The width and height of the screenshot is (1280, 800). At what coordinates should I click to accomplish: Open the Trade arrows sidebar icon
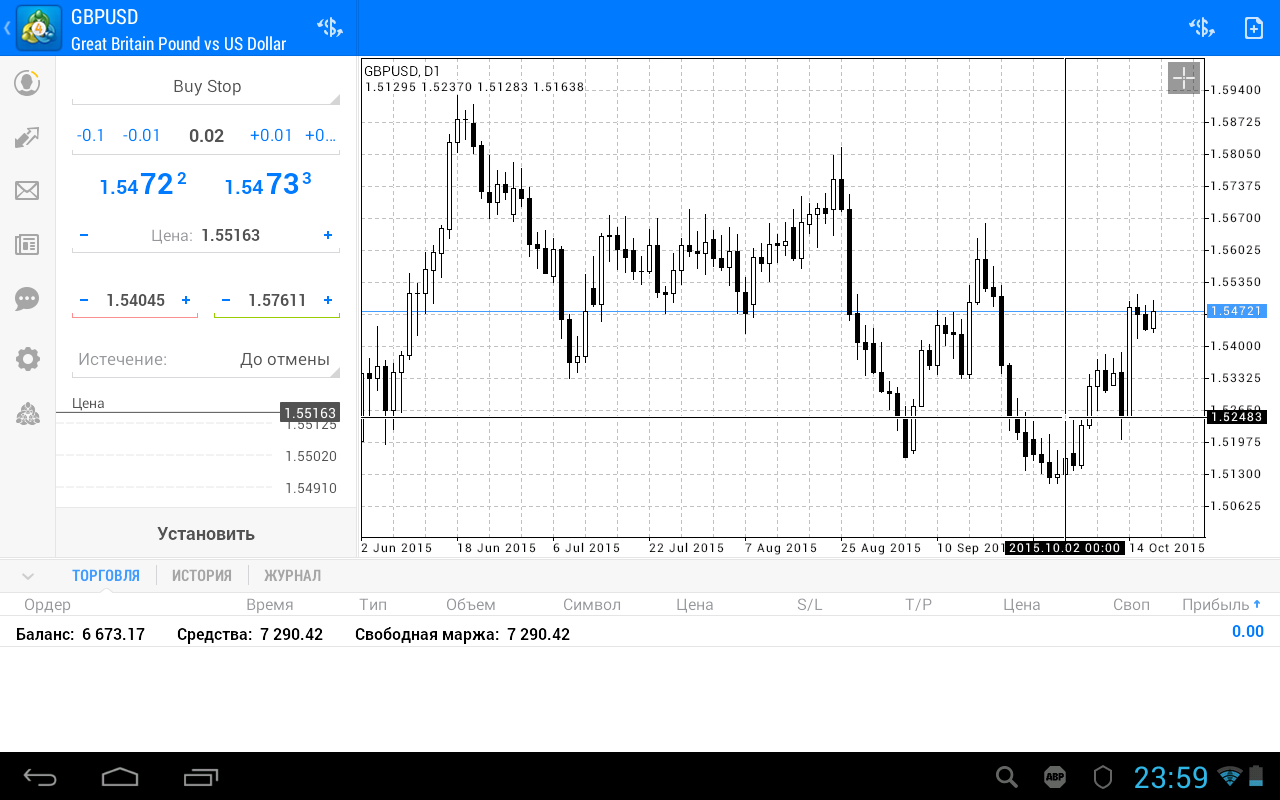[x=27, y=137]
